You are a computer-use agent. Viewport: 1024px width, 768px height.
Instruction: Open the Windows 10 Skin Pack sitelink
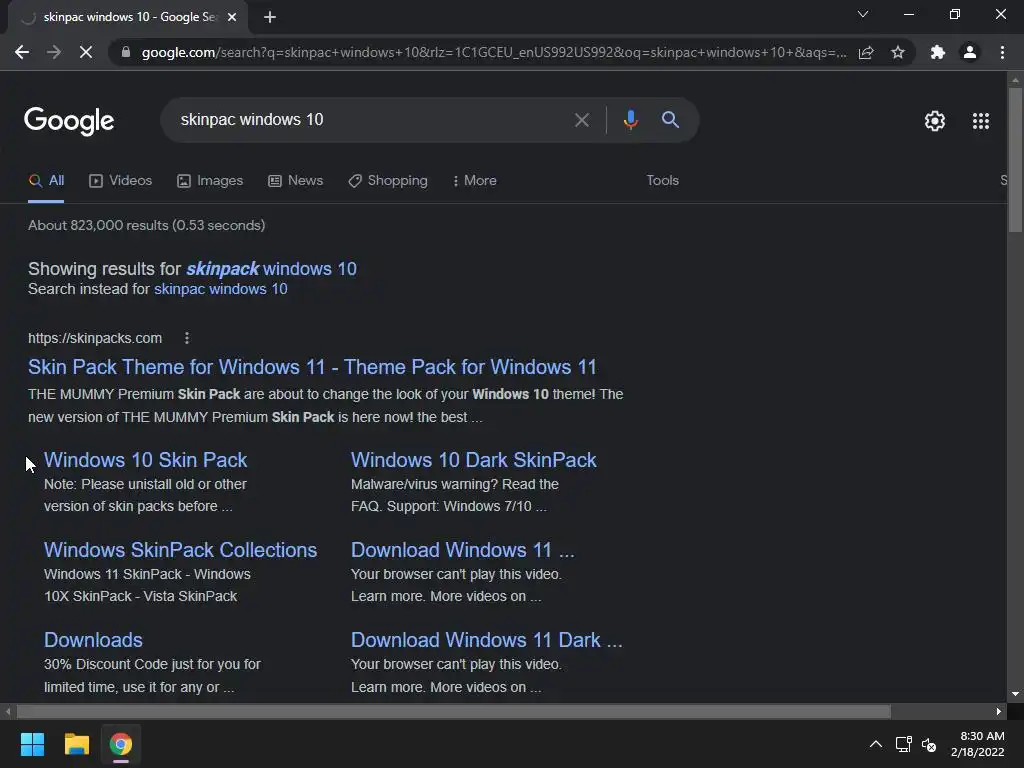pos(146,460)
